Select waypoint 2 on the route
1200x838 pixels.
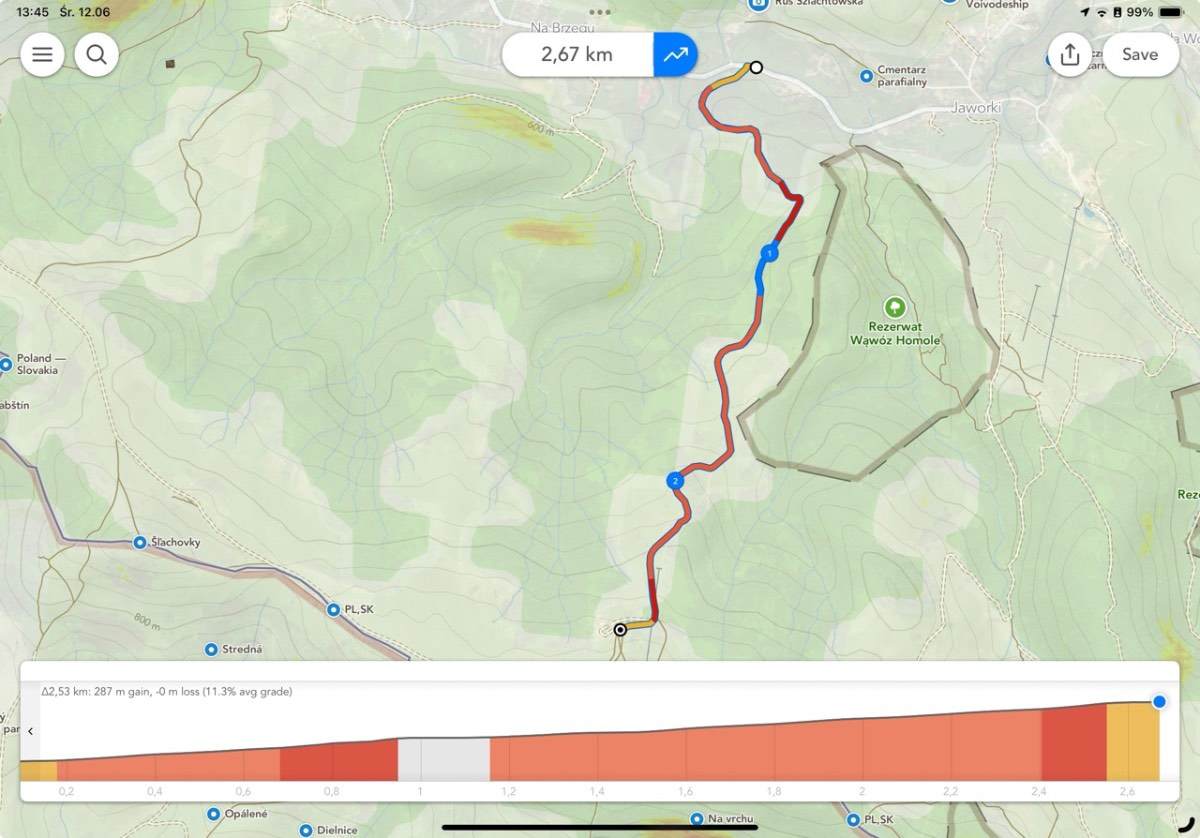675,481
